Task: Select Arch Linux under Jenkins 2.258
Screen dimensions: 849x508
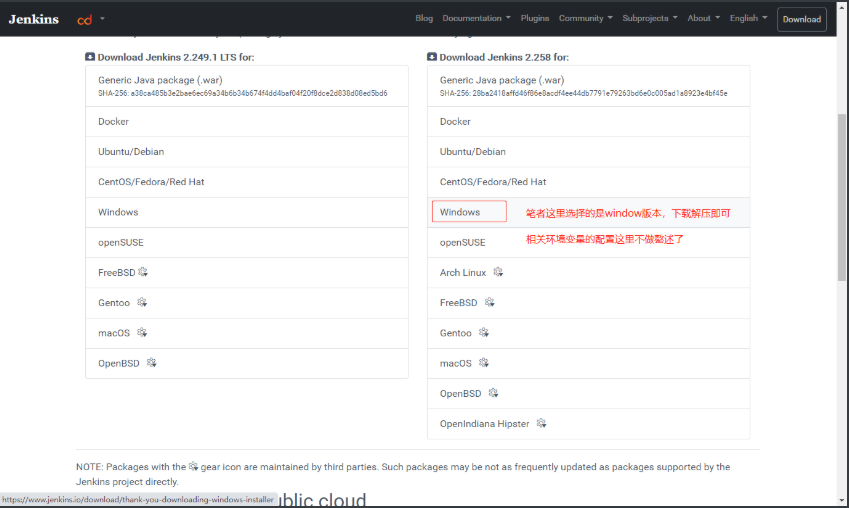Action: pyautogui.click(x=589, y=273)
